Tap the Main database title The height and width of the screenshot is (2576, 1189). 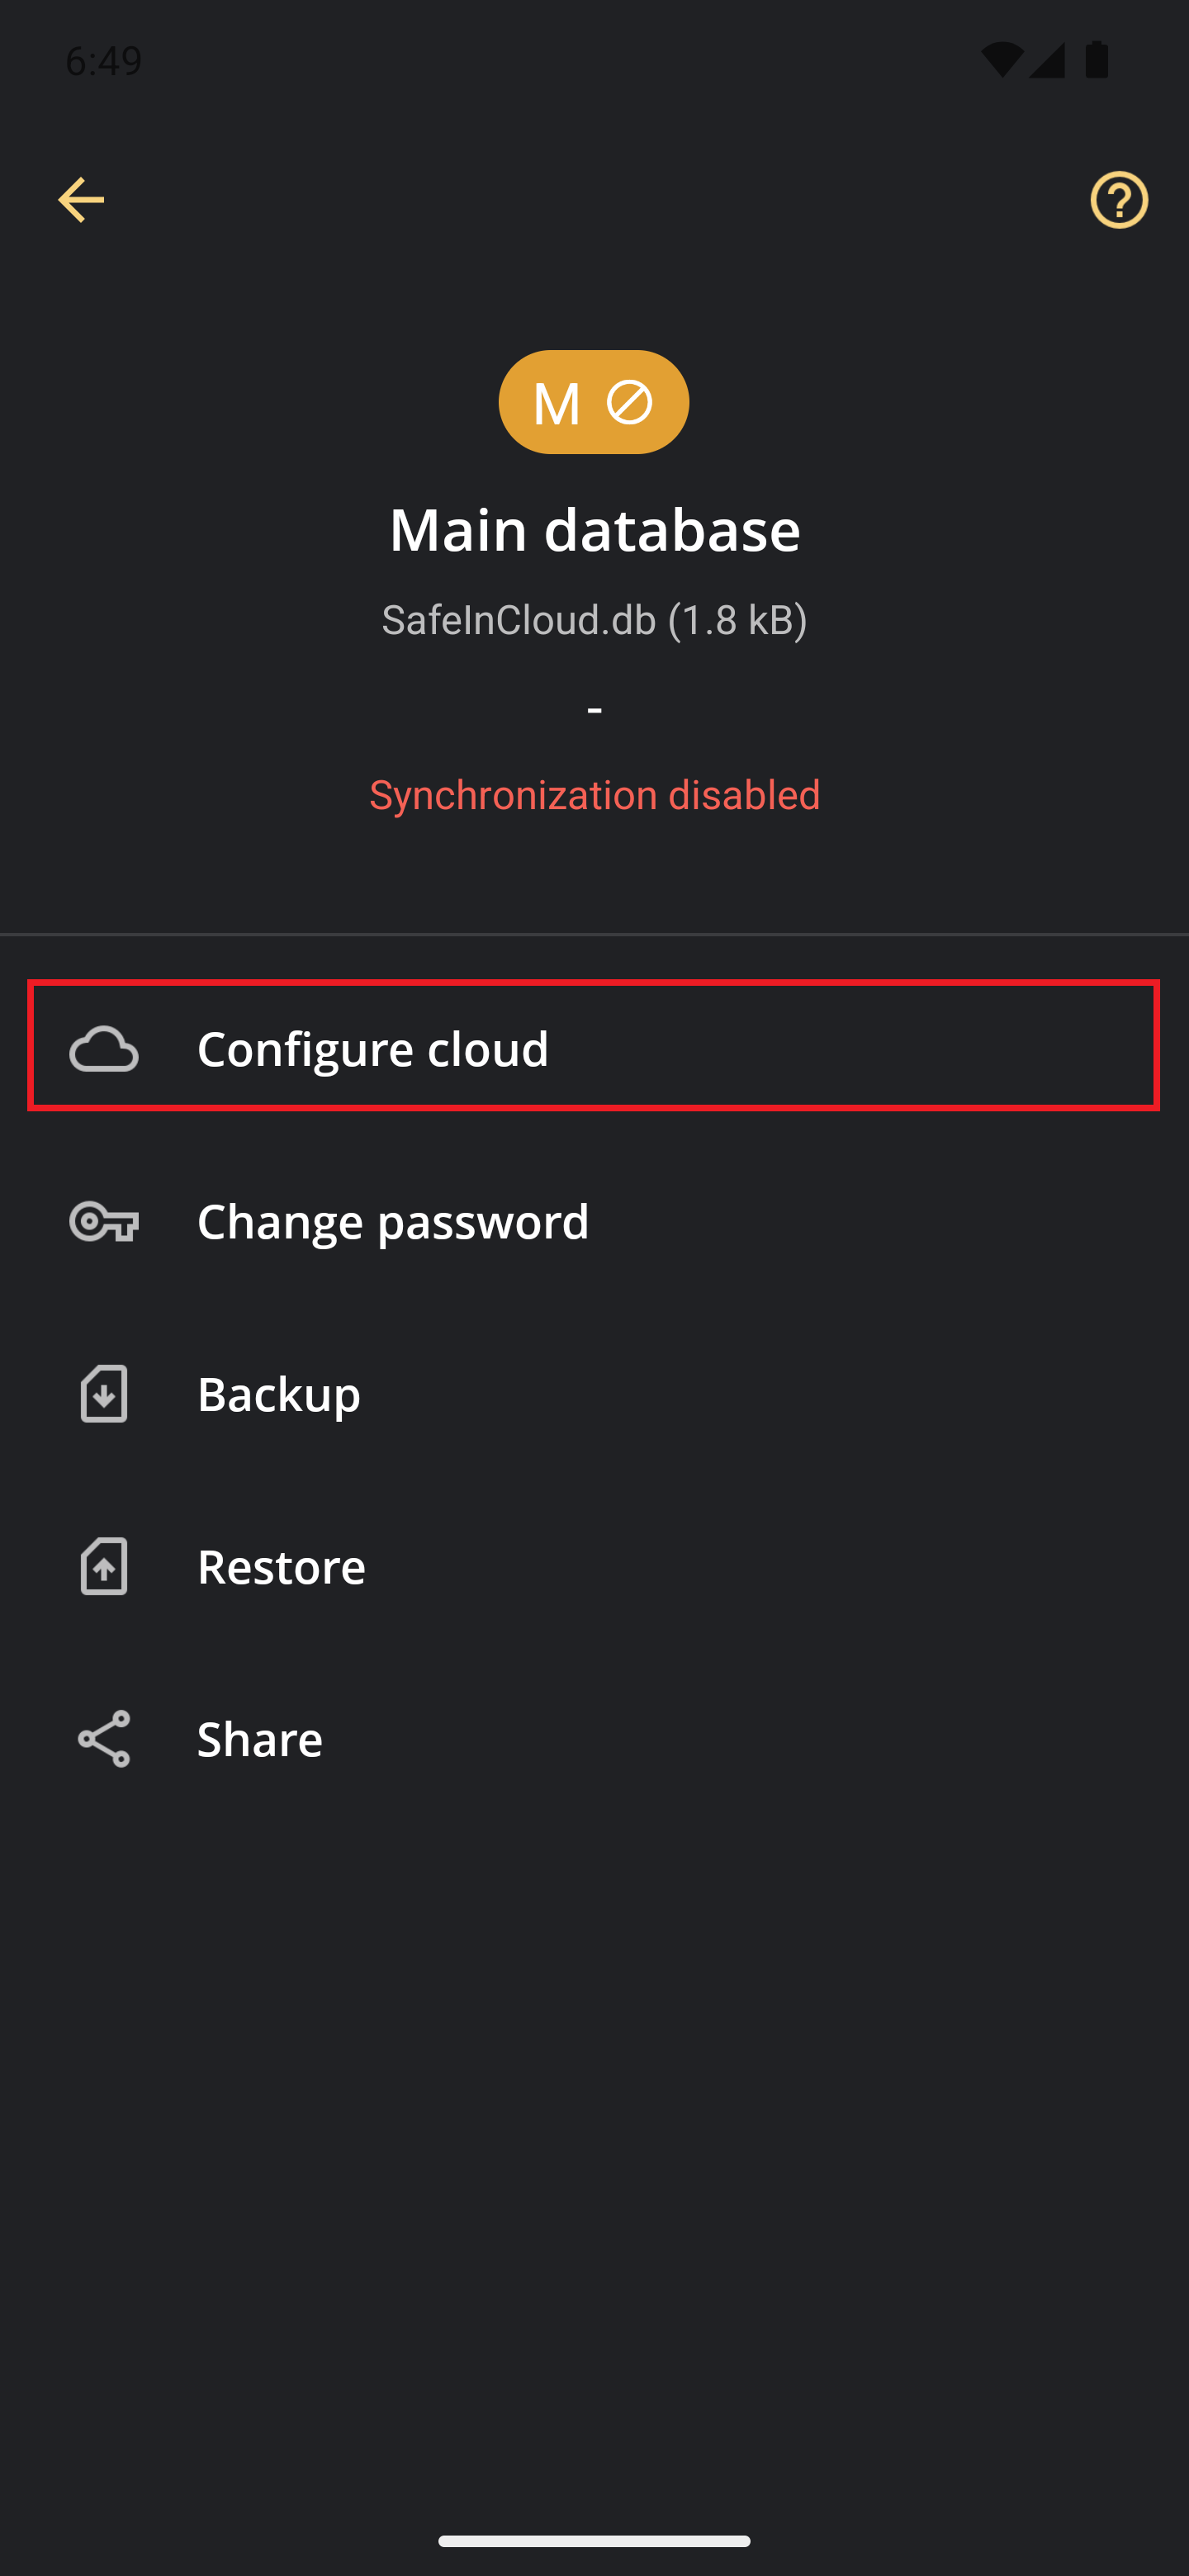click(595, 529)
